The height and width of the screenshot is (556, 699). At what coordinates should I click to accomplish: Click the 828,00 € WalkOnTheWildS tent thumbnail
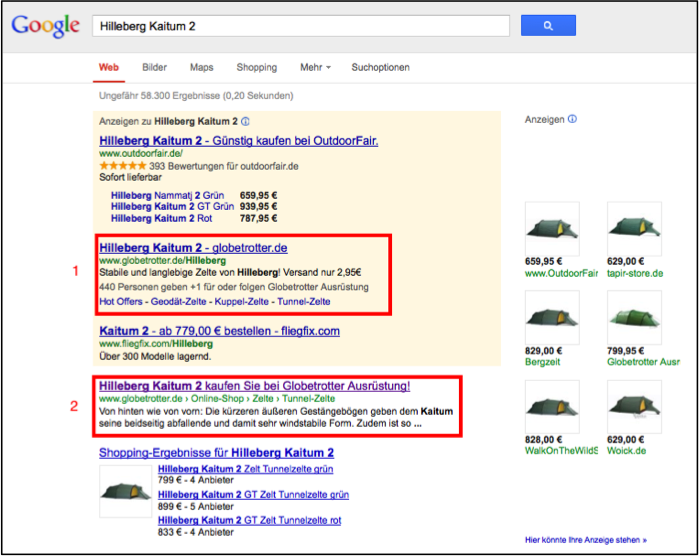click(552, 407)
